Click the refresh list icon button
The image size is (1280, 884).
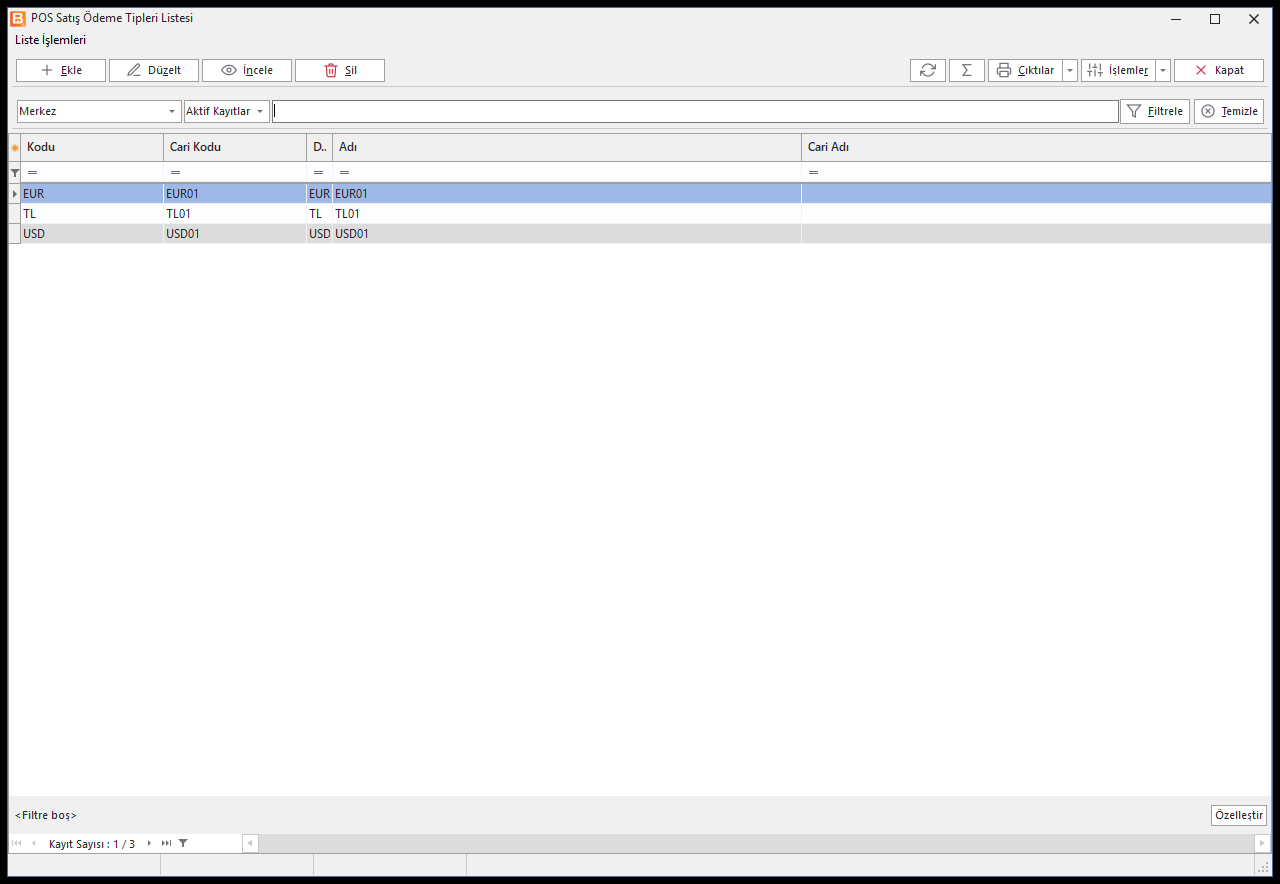(928, 70)
